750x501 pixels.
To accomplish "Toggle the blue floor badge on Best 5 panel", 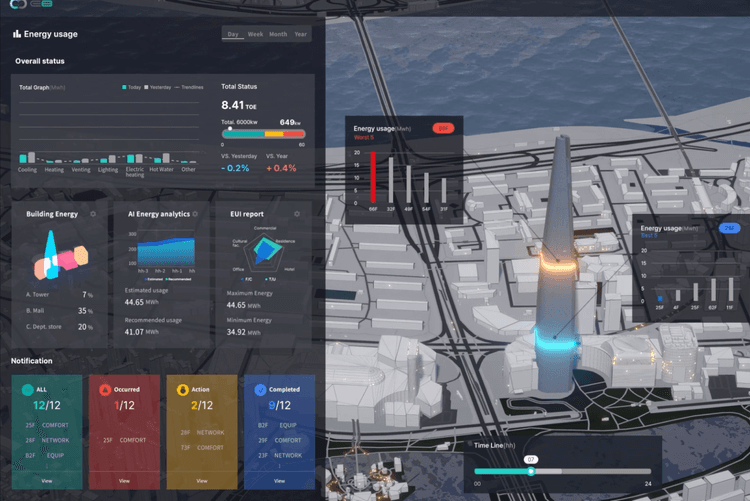I will pyautogui.click(x=729, y=228).
